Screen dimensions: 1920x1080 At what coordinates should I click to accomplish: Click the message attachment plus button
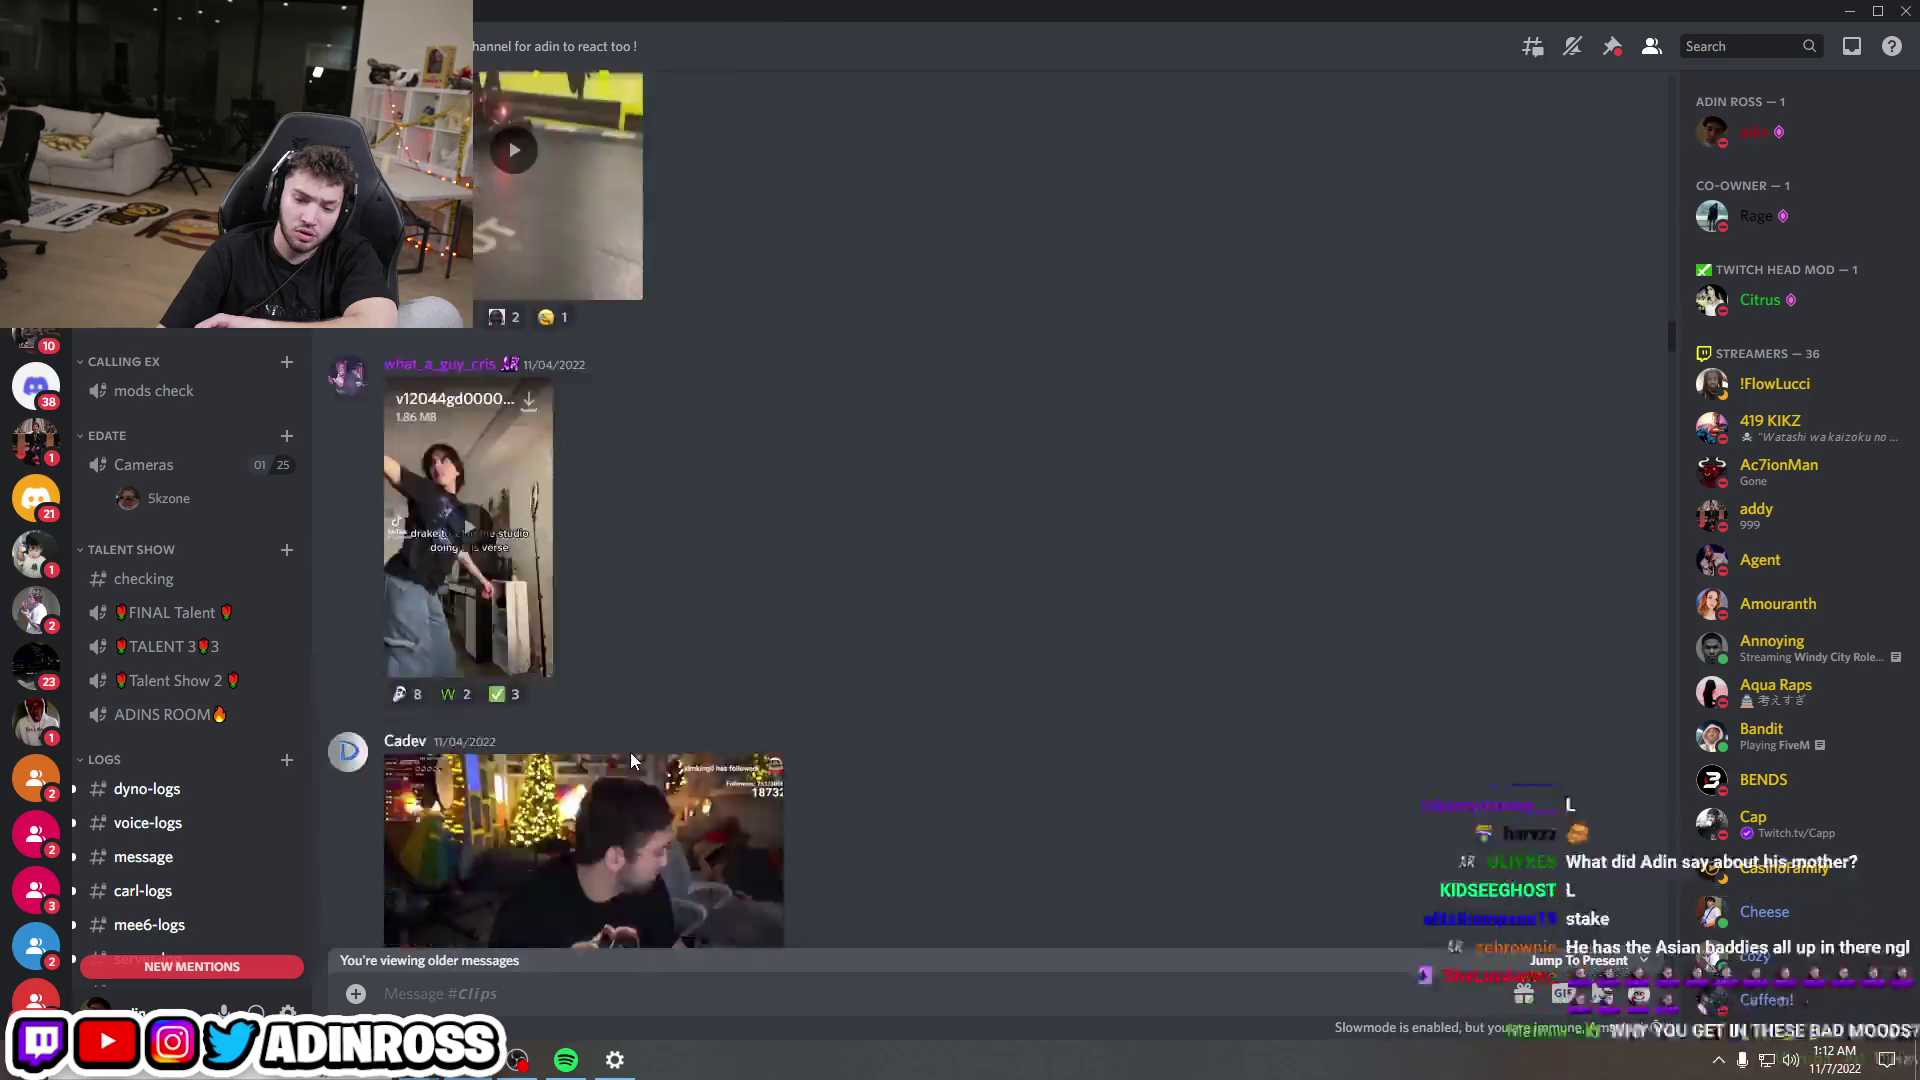point(356,994)
